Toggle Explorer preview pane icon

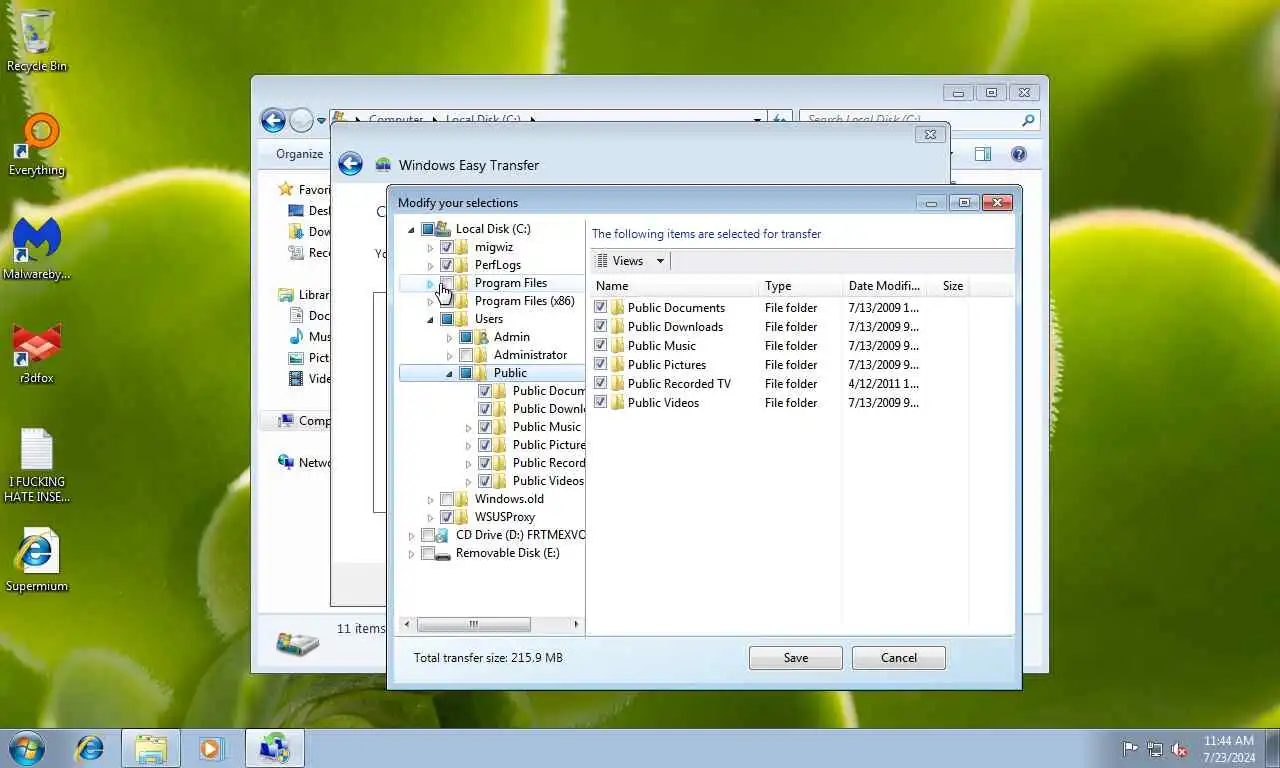pyautogui.click(x=983, y=154)
